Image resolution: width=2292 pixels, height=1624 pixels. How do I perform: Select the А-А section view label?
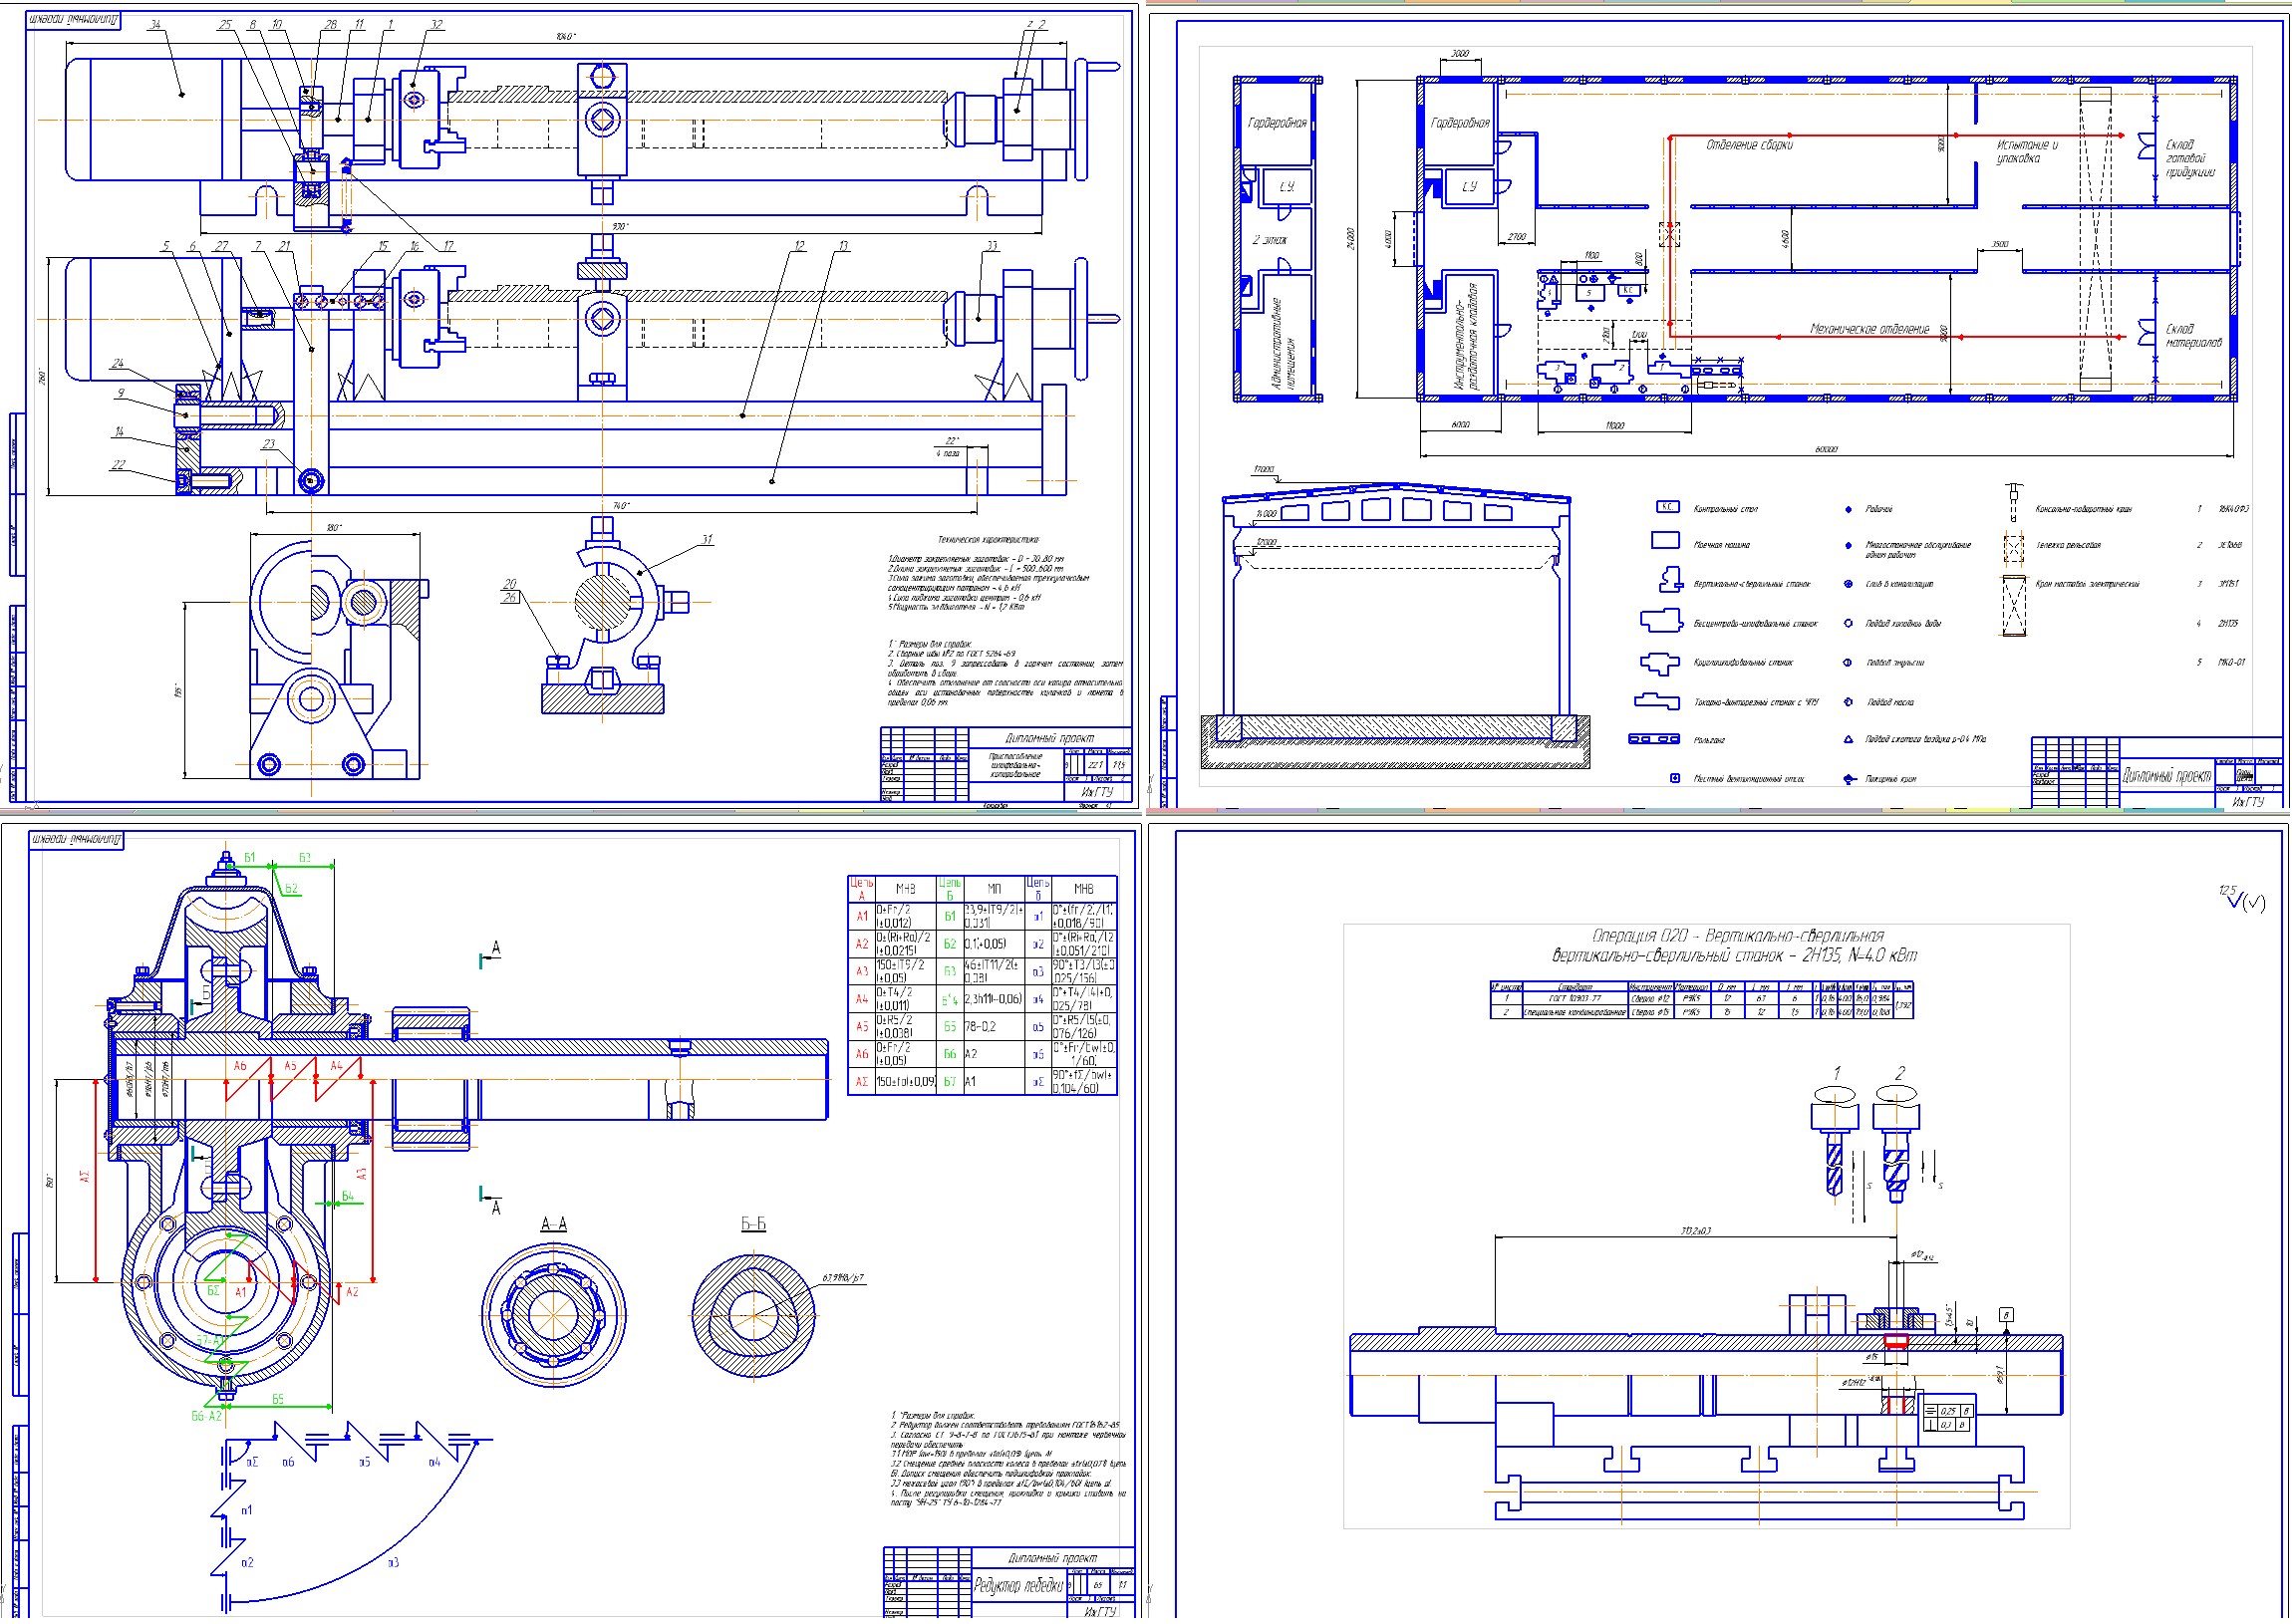(553, 1224)
